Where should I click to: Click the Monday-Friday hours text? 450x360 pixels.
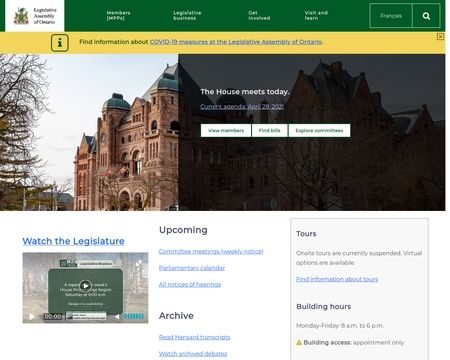click(x=340, y=326)
